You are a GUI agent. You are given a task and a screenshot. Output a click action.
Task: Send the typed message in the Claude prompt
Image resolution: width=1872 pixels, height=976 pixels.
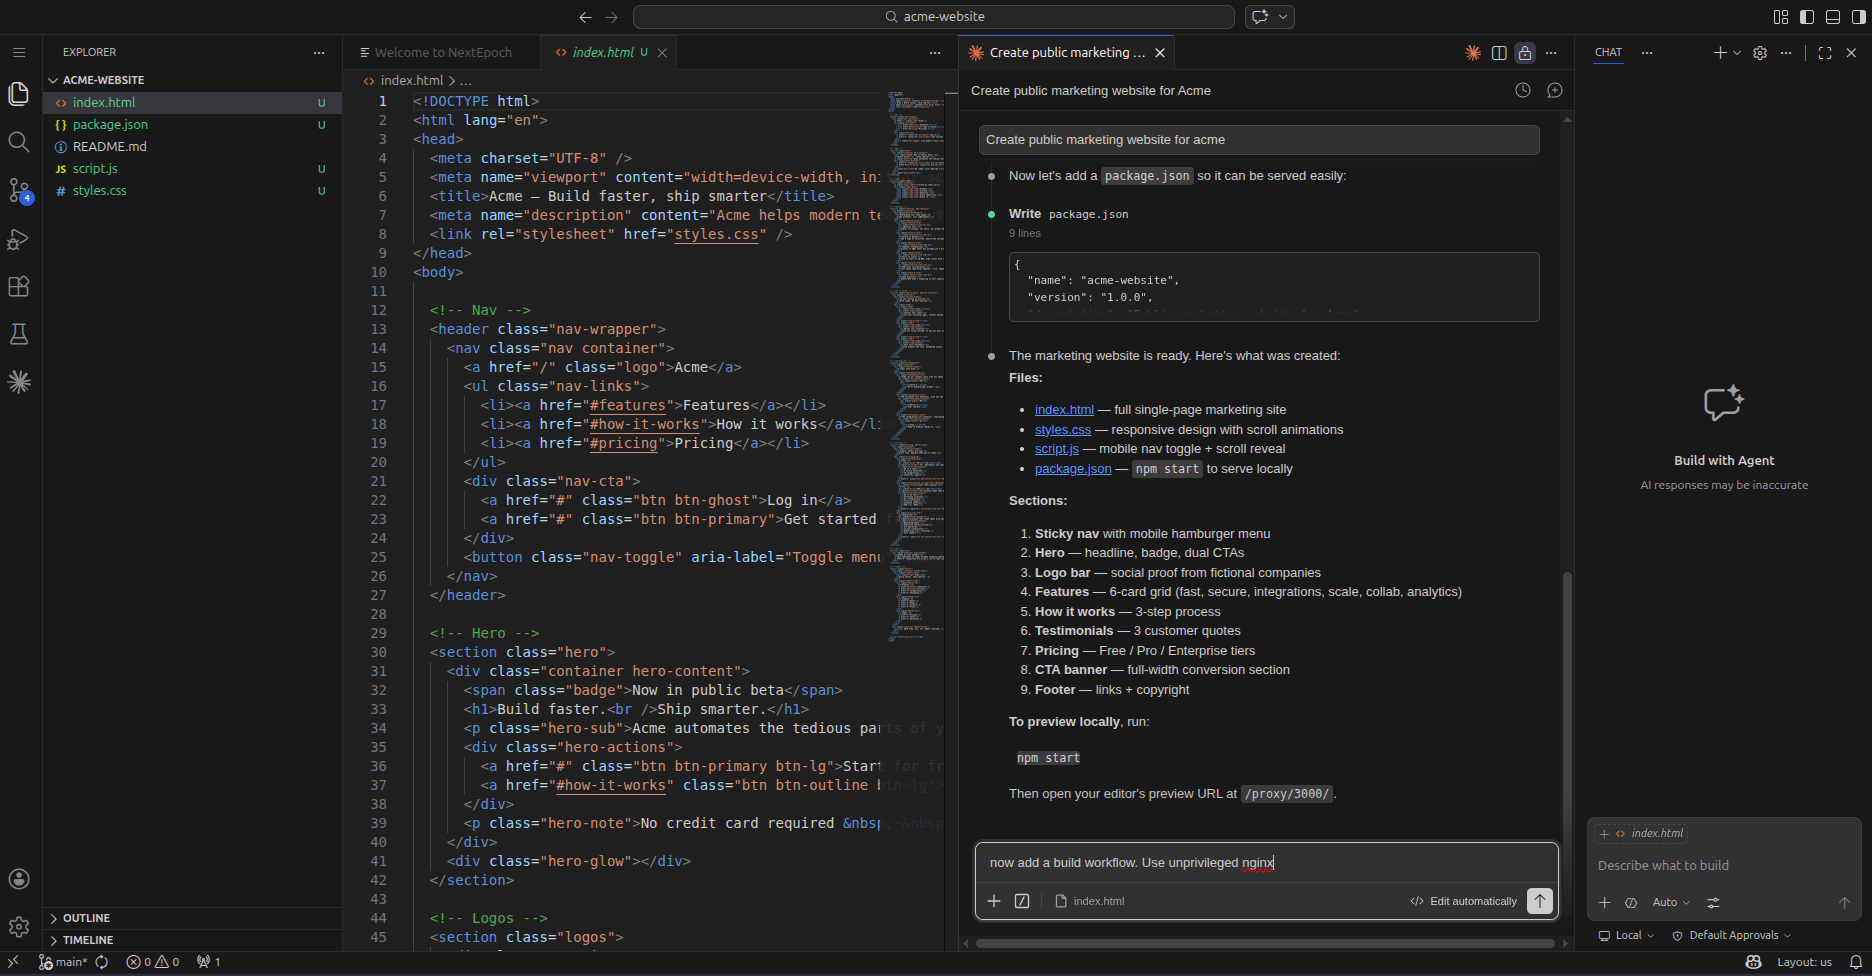[1540, 901]
